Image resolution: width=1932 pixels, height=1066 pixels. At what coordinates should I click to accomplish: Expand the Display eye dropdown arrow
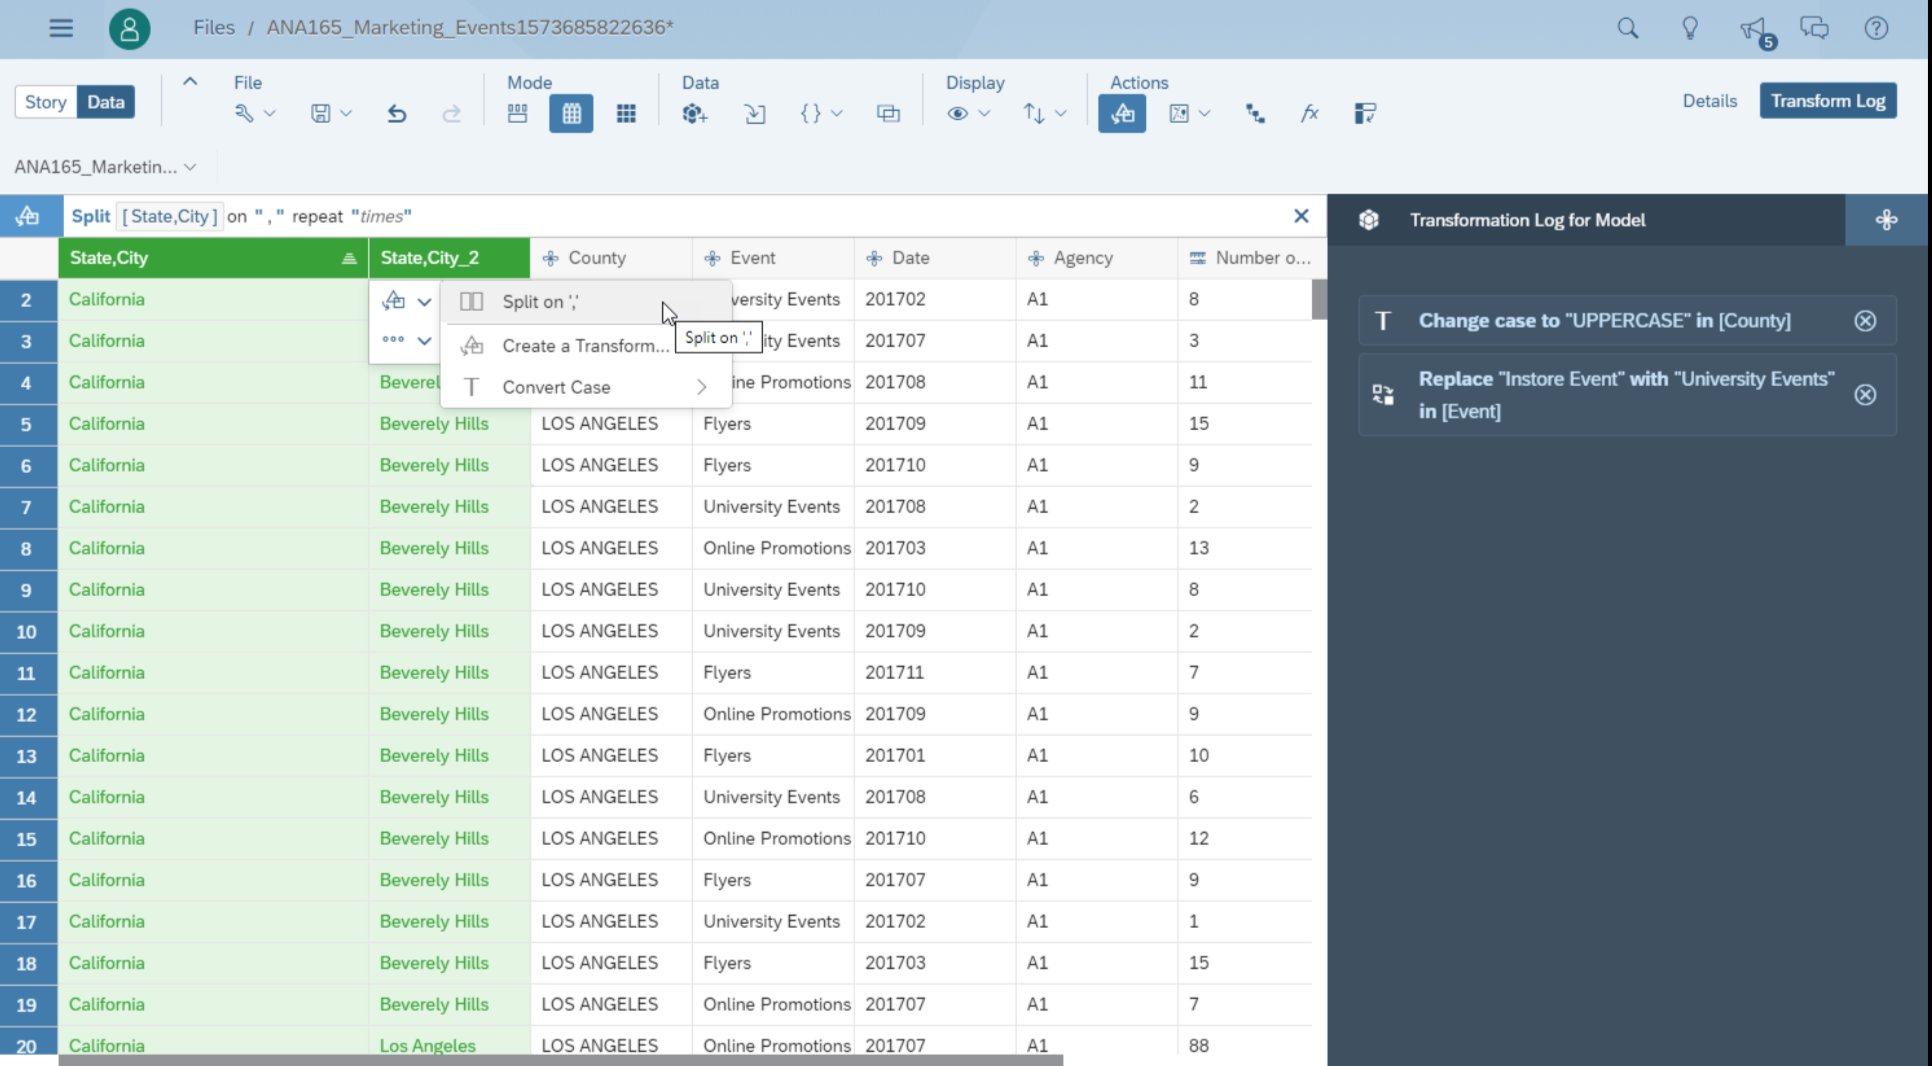pos(984,114)
